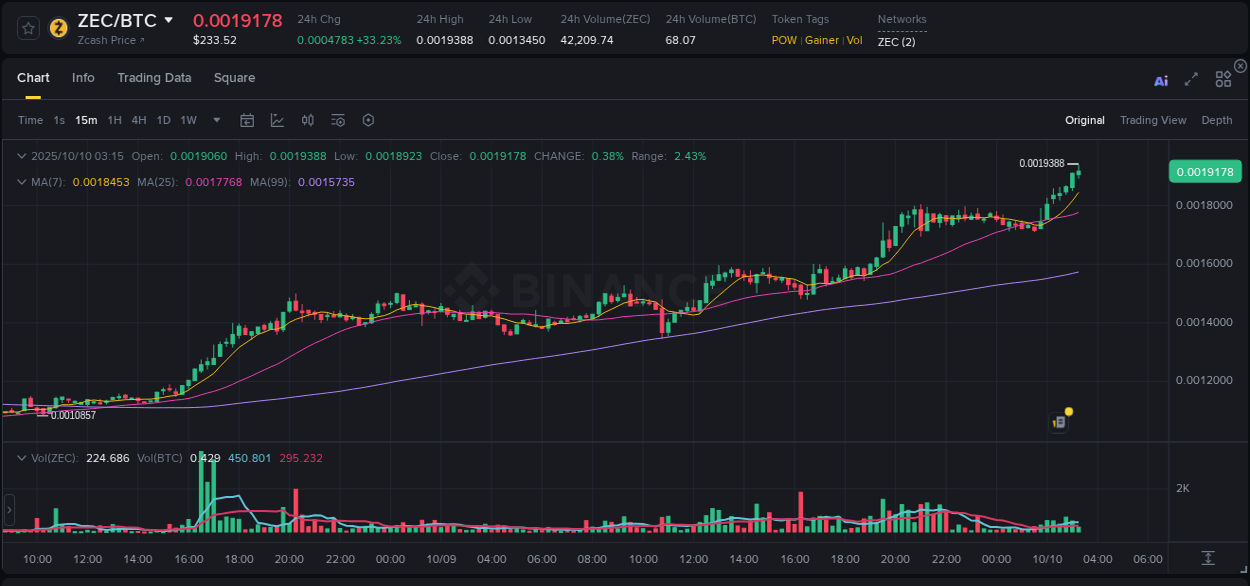
Task: Open the indicator list settings icon
Action: (x=338, y=120)
